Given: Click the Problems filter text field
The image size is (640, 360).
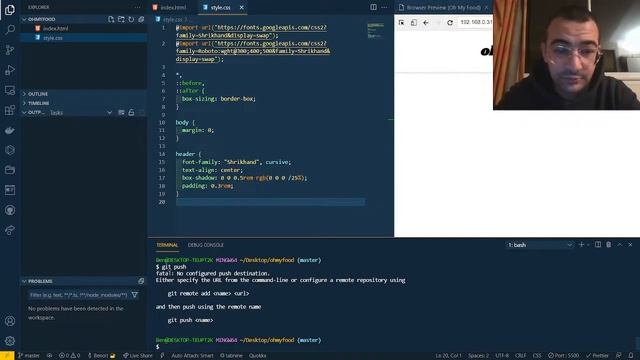Looking at the screenshot, I should (78, 295).
